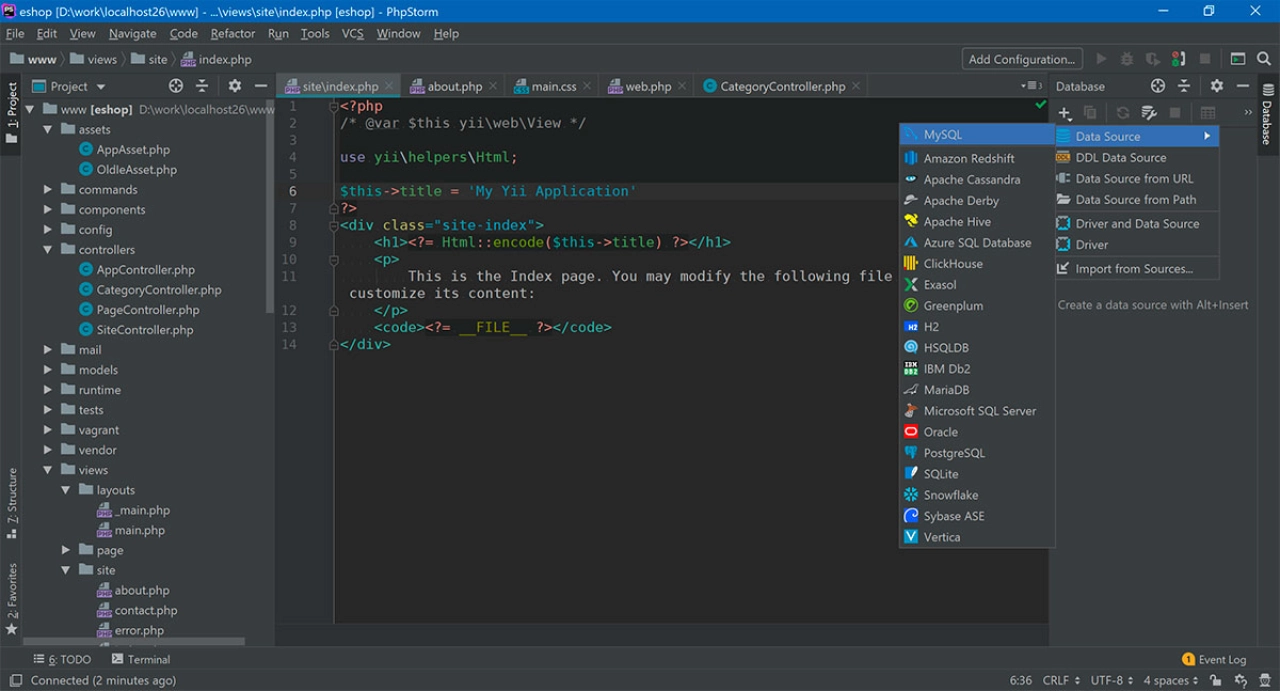Screen dimensions: 1280x691
Task: Click the stop square in Database toolbar
Action: click(1175, 113)
